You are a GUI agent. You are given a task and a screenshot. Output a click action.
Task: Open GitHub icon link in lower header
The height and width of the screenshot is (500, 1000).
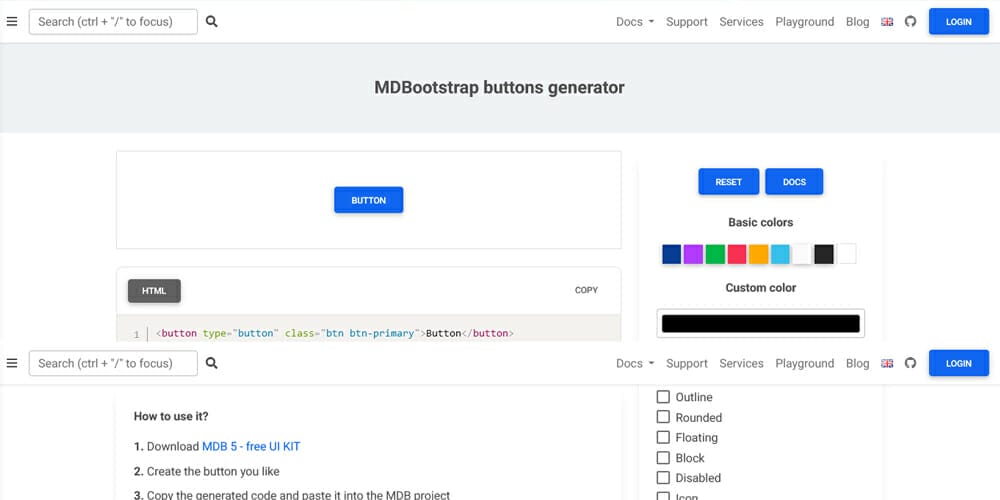point(911,364)
